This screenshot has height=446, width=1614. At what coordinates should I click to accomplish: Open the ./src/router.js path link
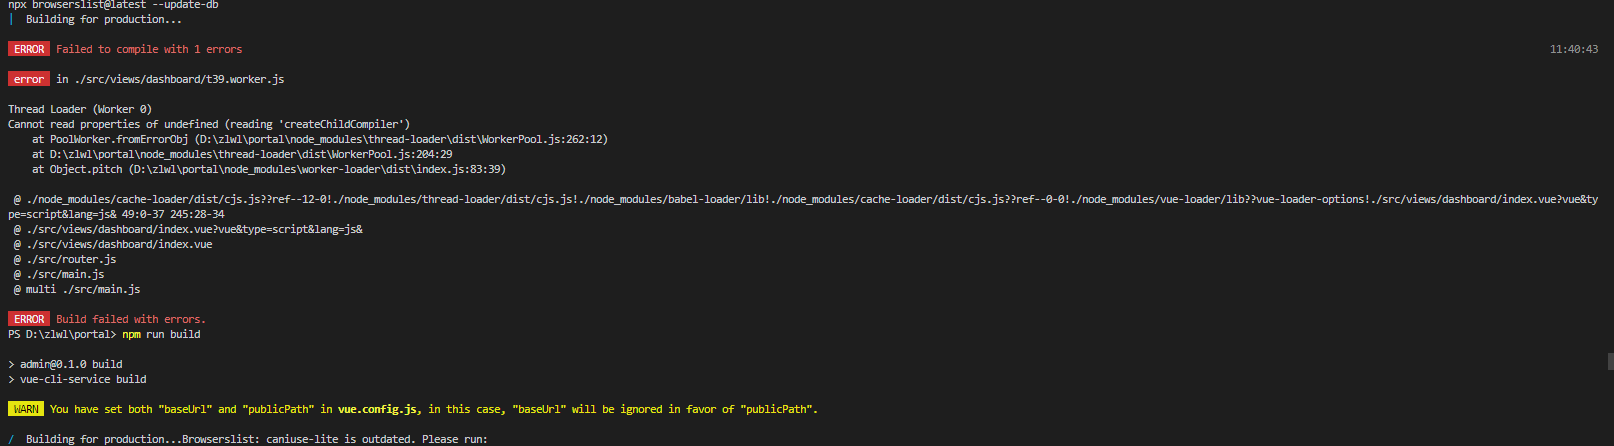pyautogui.click(x=71, y=259)
